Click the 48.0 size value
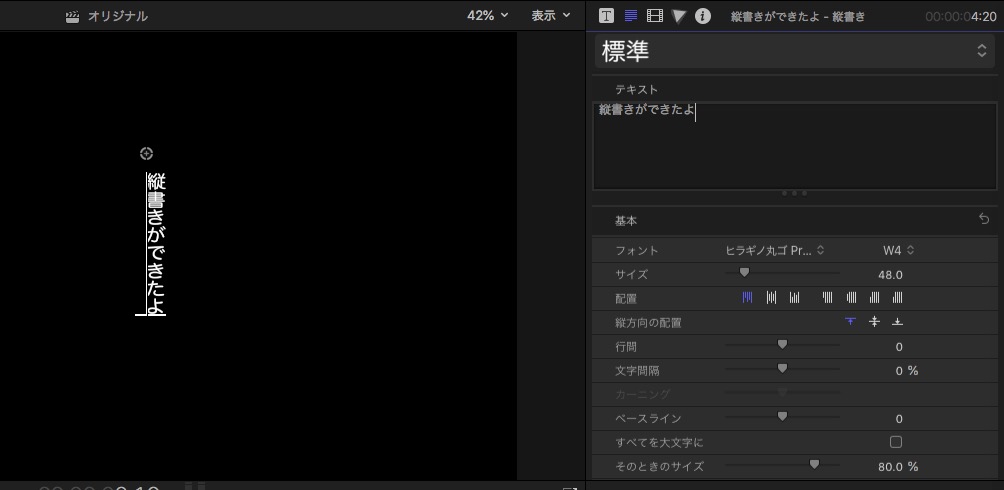The width and height of the screenshot is (1004, 490). tap(890, 275)
